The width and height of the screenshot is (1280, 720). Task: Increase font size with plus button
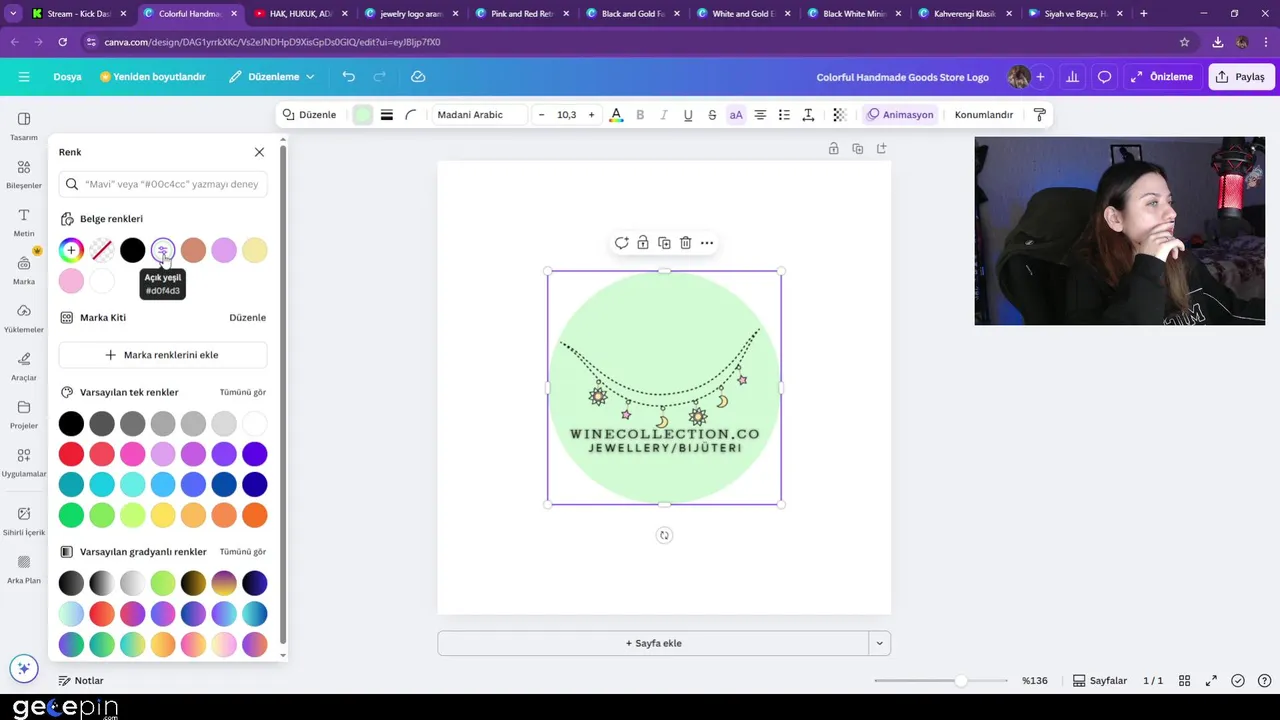point(591,115)
